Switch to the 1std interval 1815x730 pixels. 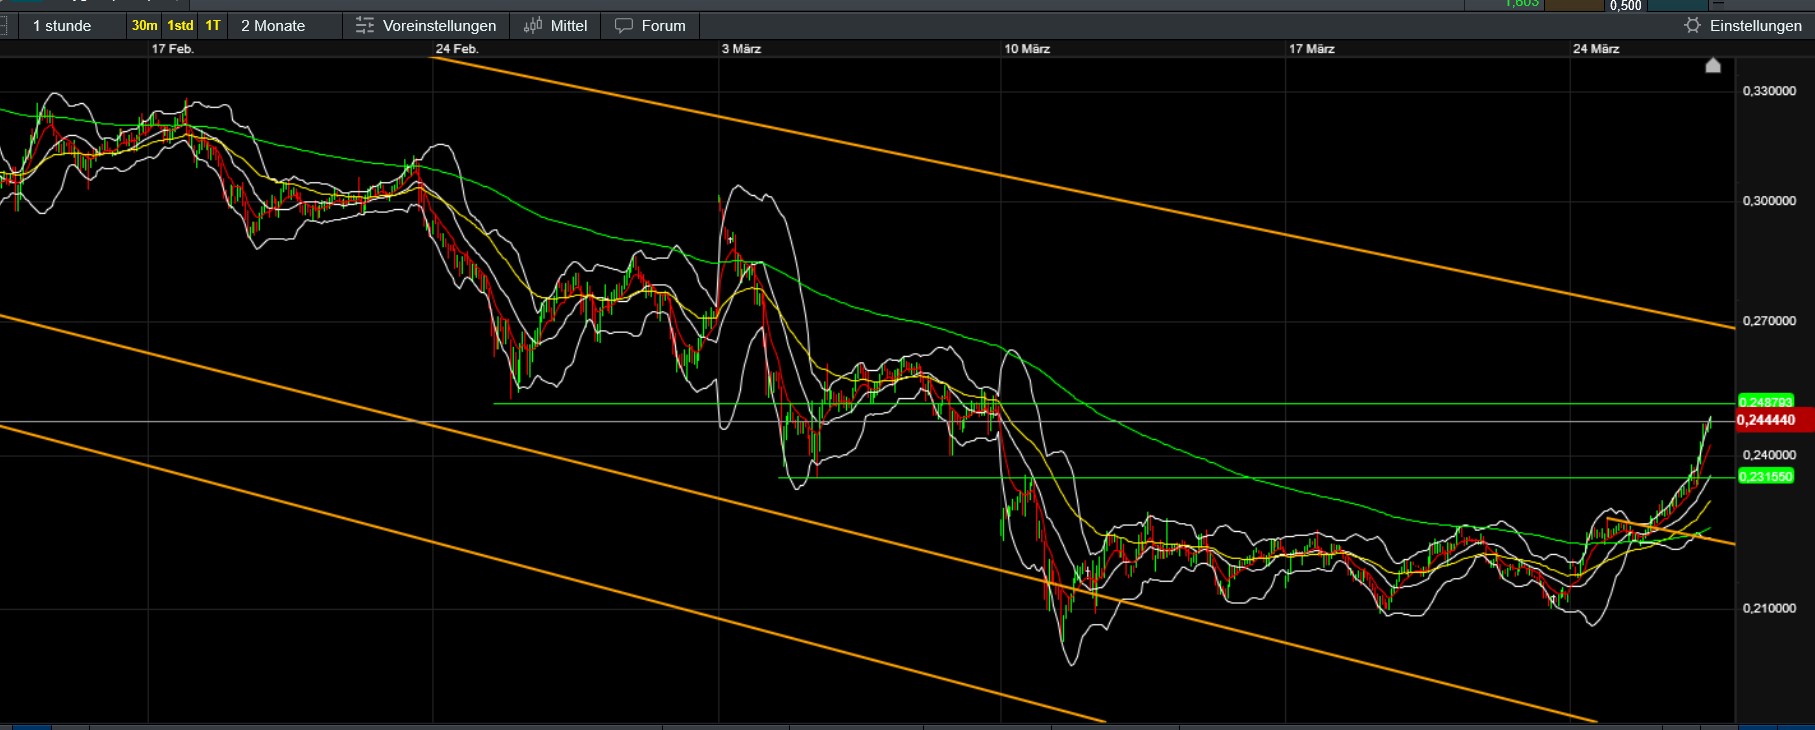coord(181,26)
